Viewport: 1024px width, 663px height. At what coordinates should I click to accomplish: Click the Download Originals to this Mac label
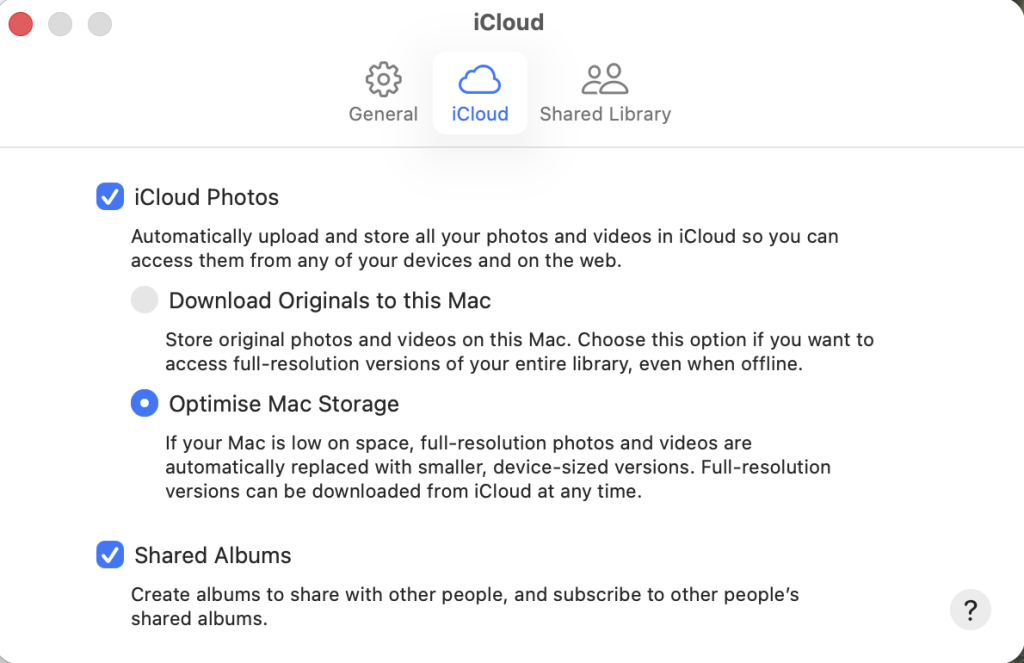(330, 300)
